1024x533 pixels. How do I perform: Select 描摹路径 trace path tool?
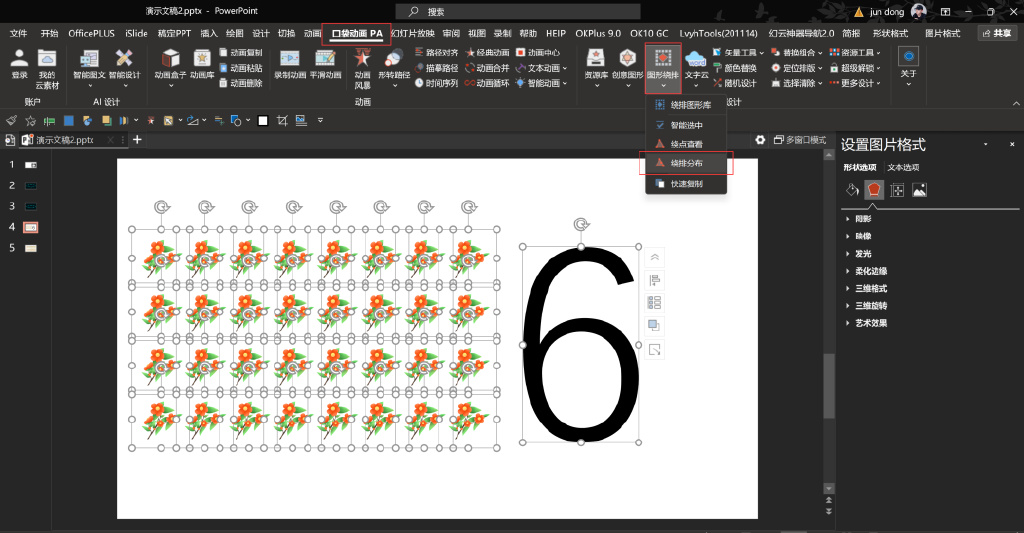[x=436, y=68]
